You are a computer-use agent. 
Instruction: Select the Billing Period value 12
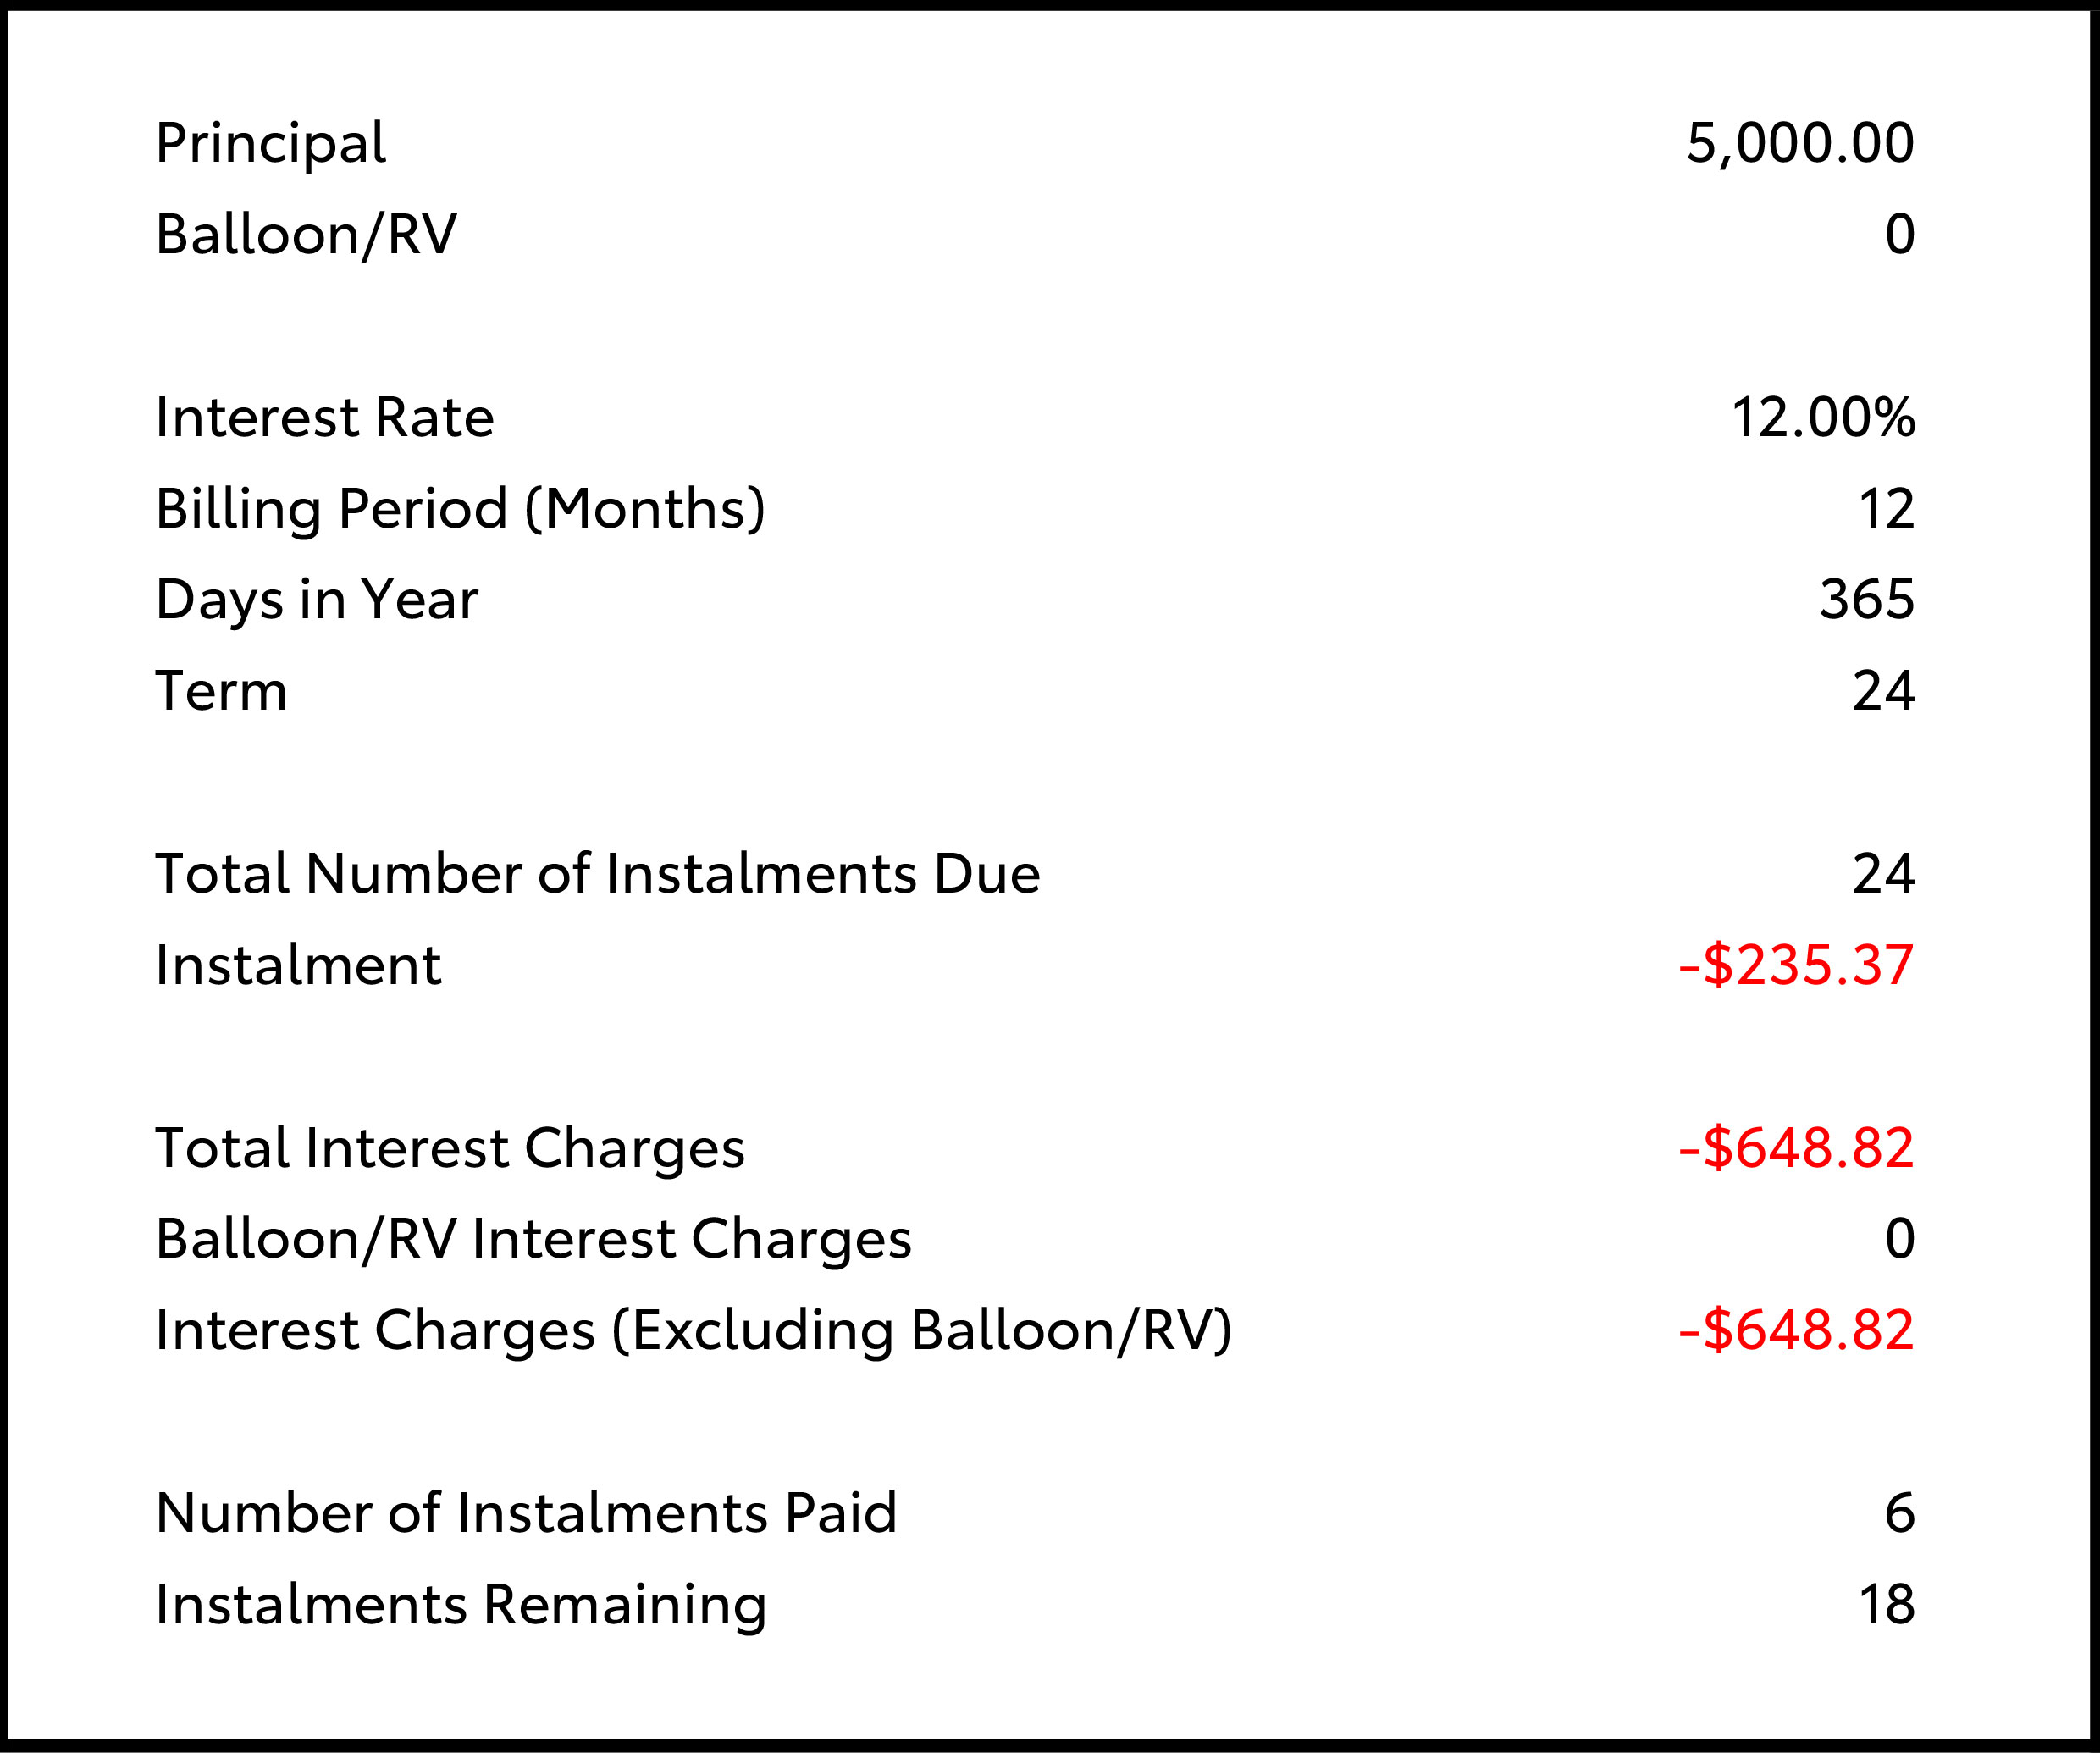(x=1886, y=508)
